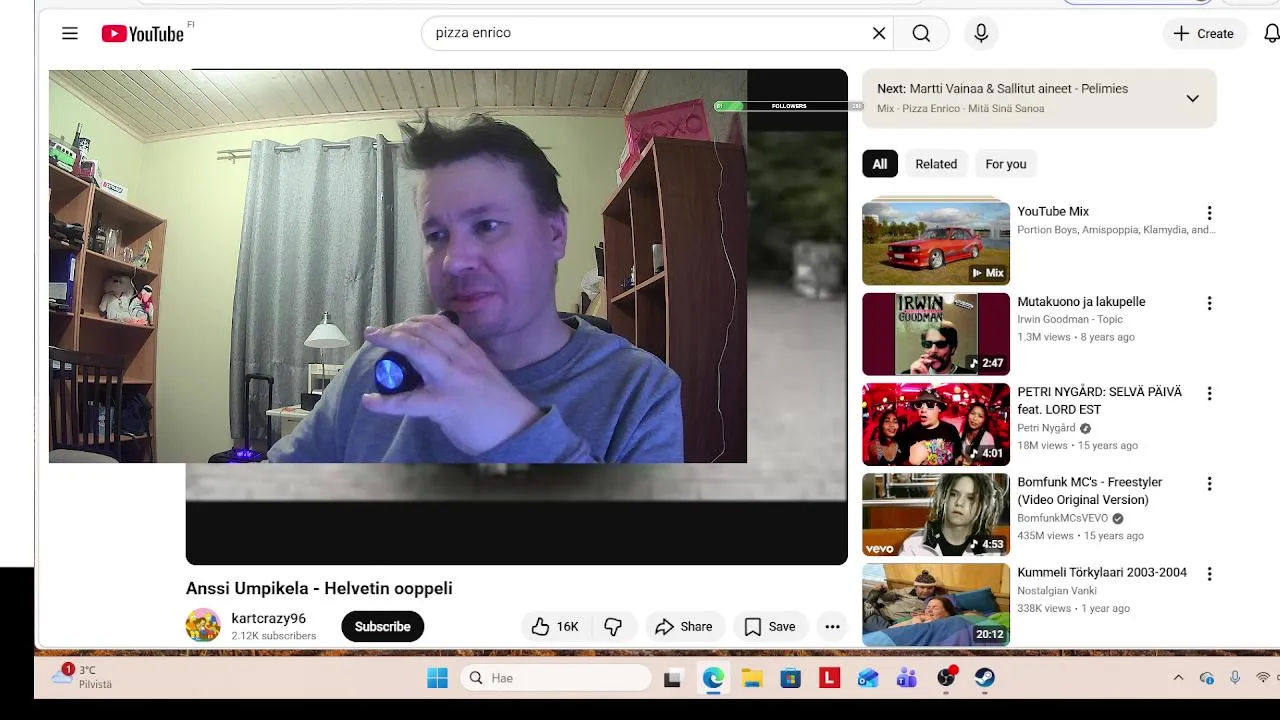Open options for Kummeli Törkylaari video
This screenshot has width=1280, height=720.
pos(1209,574)
